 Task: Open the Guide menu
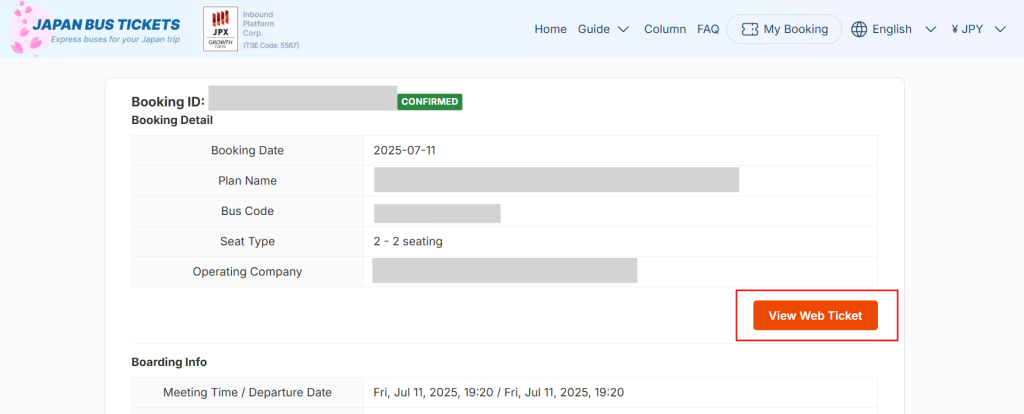tap(594, 29)
